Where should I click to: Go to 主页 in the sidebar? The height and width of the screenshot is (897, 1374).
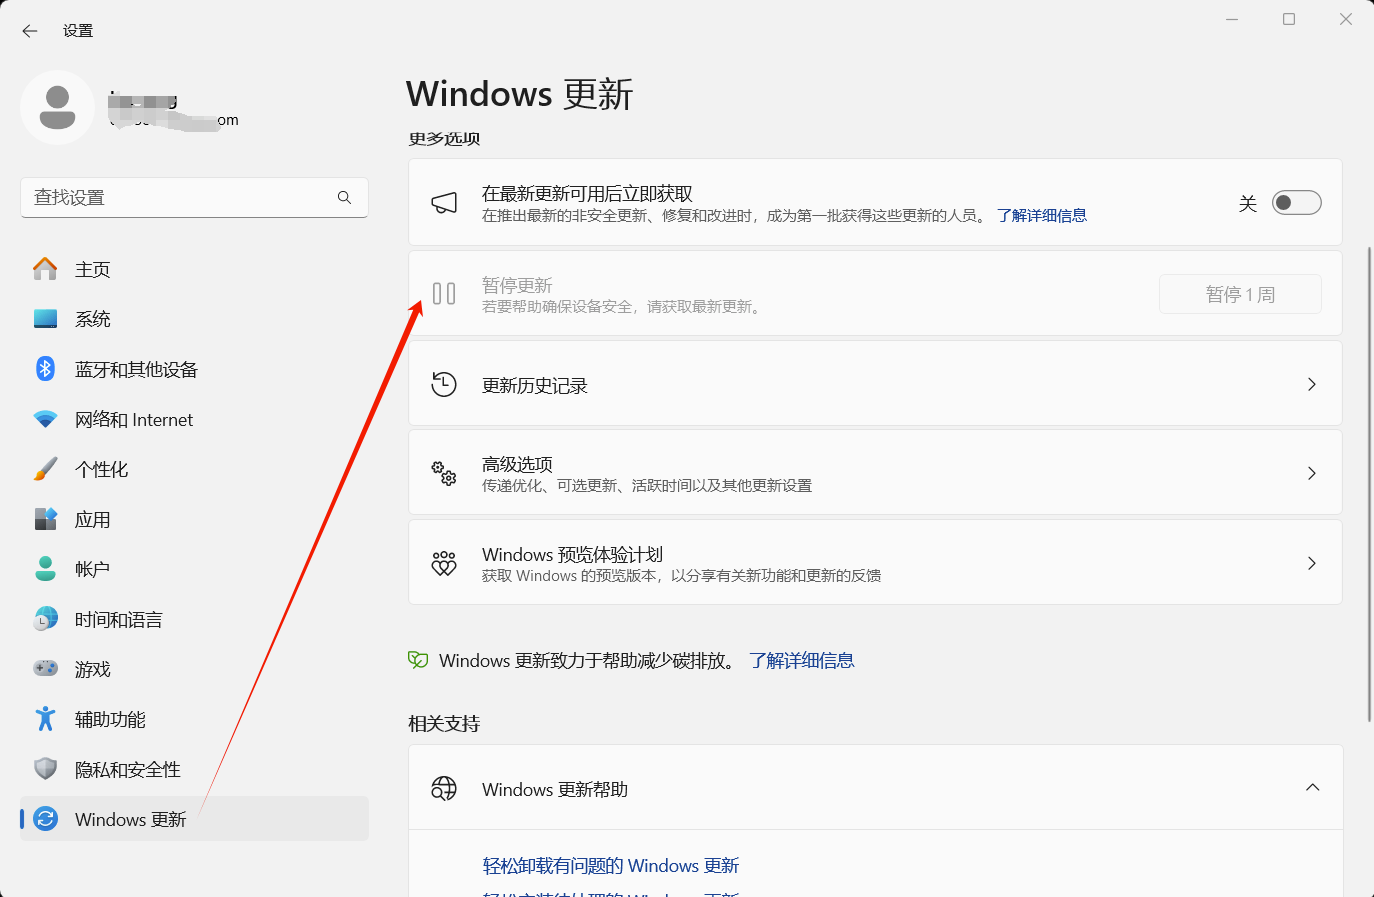(194, 269)
